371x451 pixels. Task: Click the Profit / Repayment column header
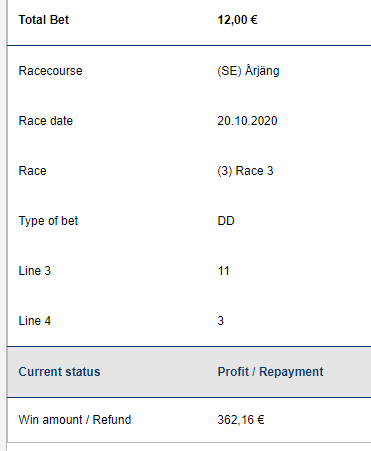tap(270, 372)
